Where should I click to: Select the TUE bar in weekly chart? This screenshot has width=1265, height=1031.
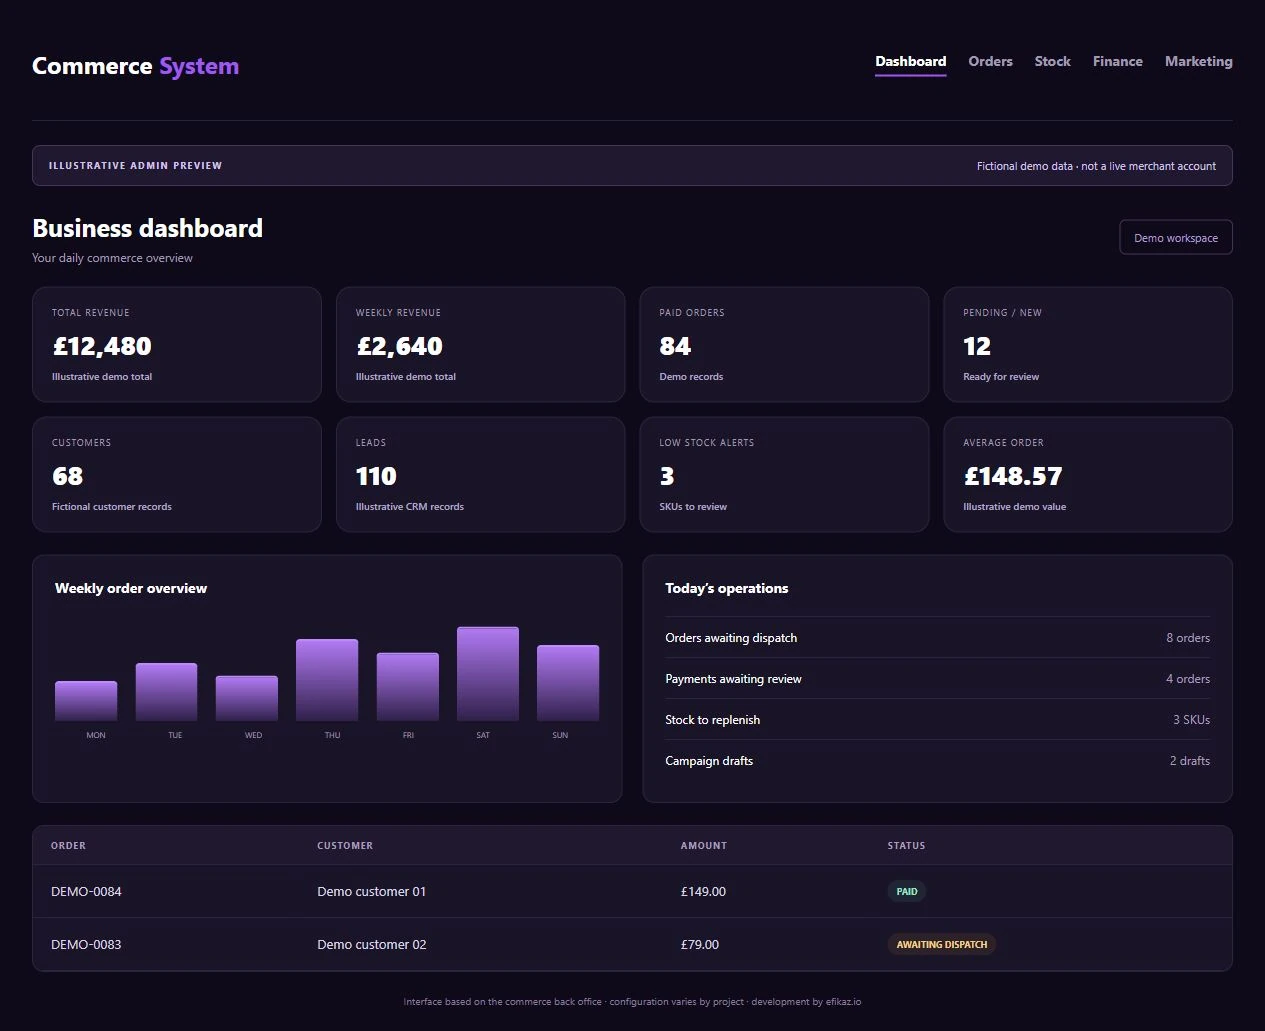166,692
